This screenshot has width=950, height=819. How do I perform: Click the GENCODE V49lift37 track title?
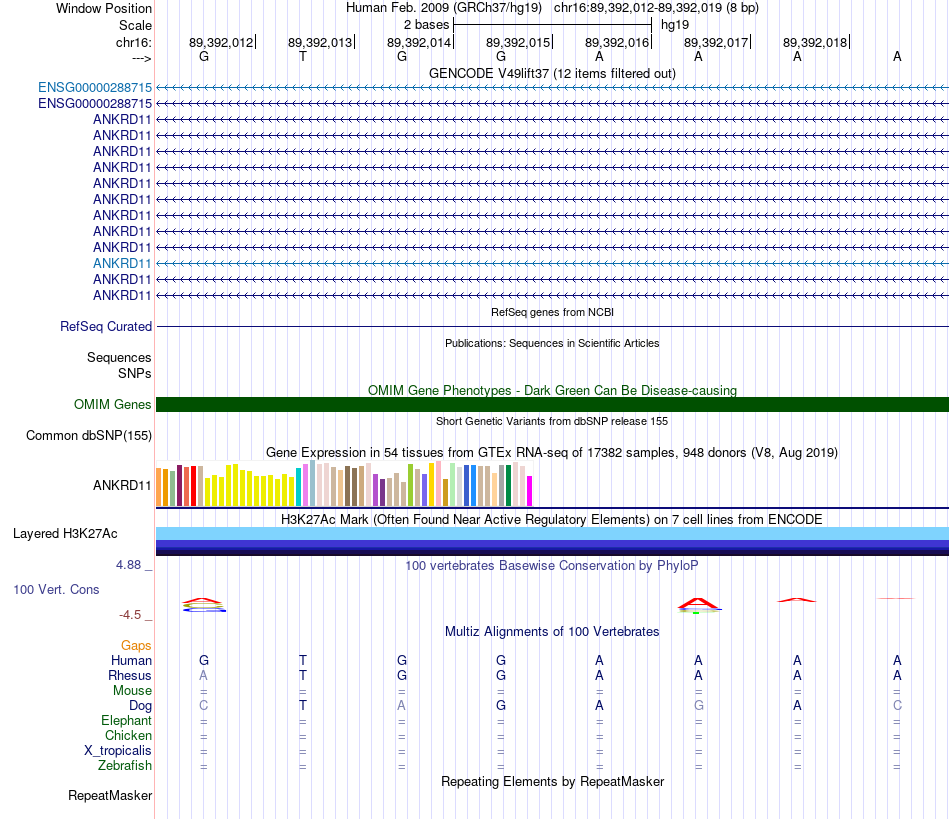tap(552, 74)
